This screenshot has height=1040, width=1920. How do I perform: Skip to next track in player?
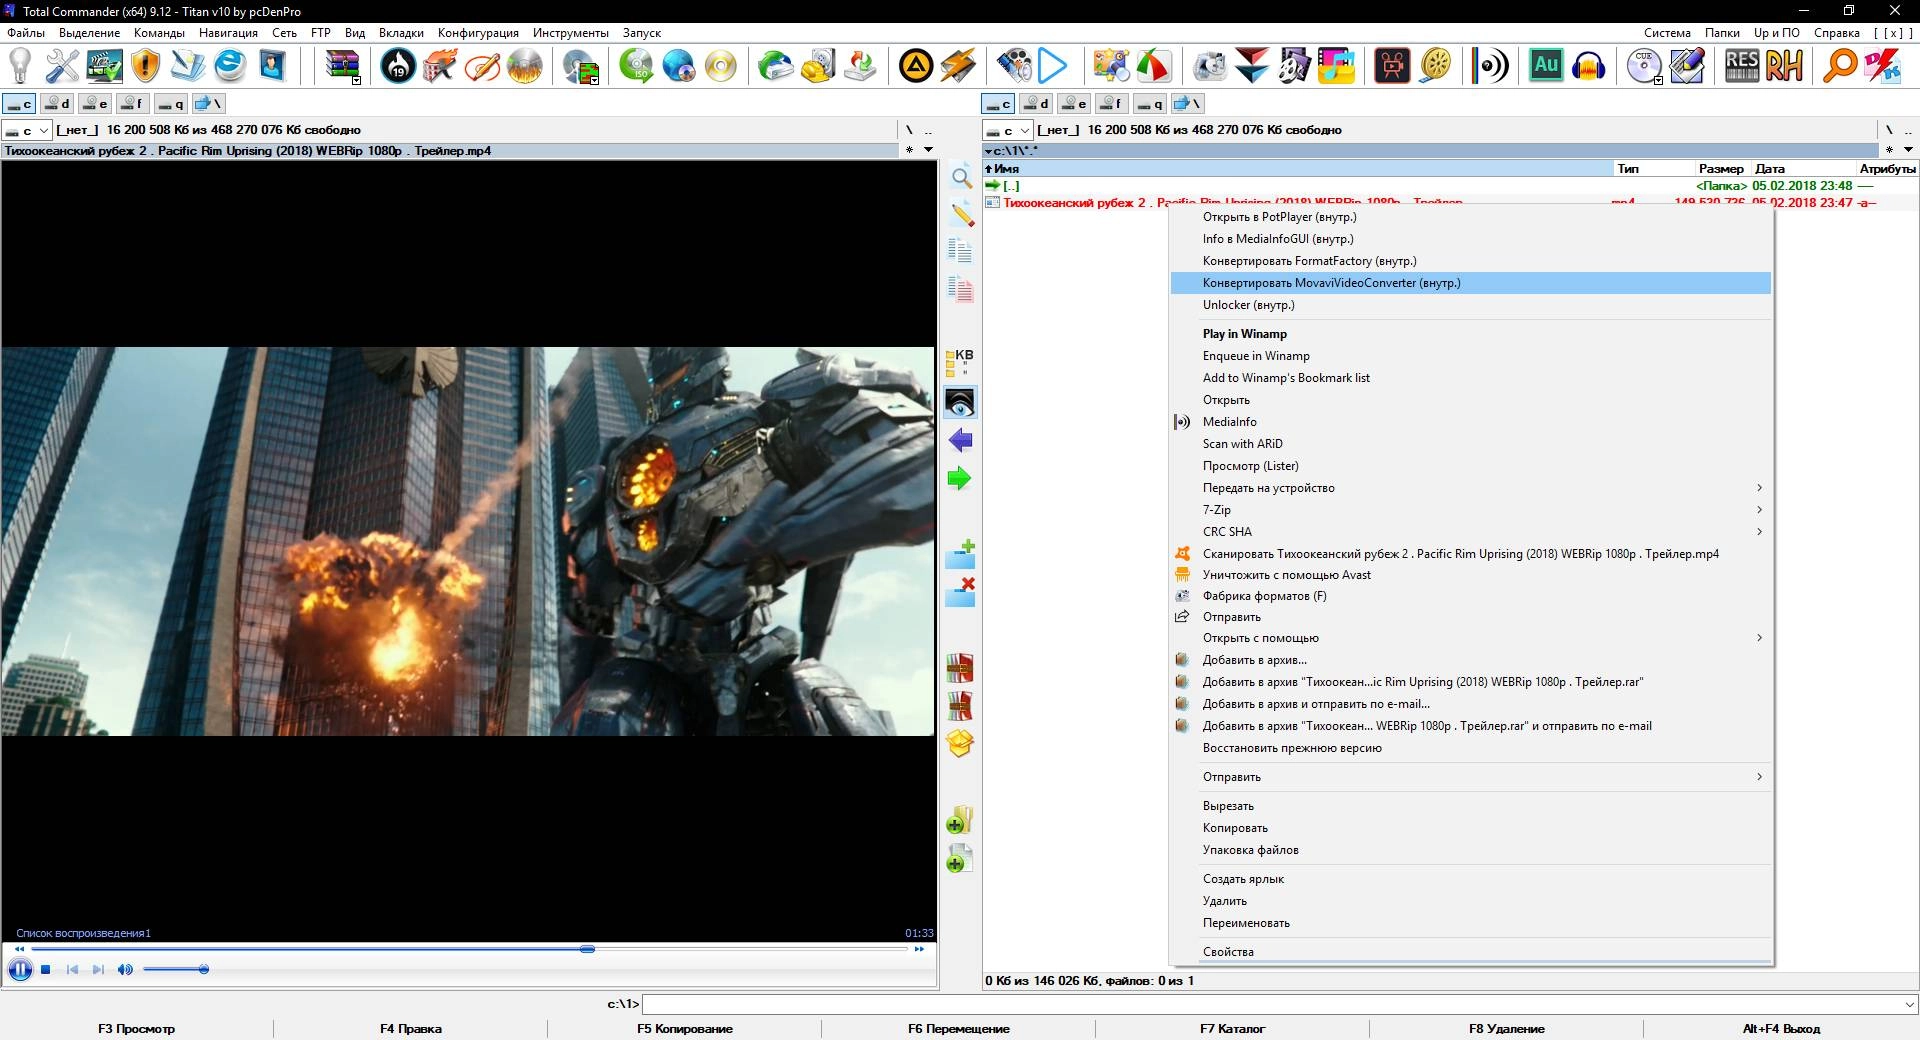pos(98,969)
